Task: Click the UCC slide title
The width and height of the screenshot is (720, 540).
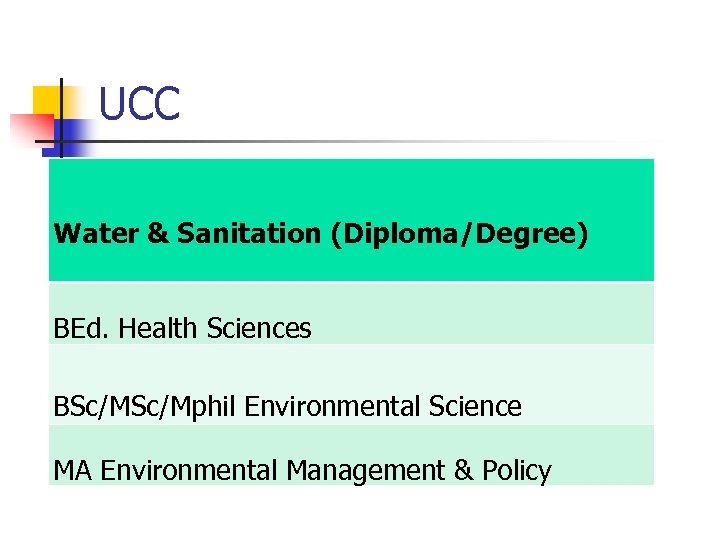Action: [140, 104]
